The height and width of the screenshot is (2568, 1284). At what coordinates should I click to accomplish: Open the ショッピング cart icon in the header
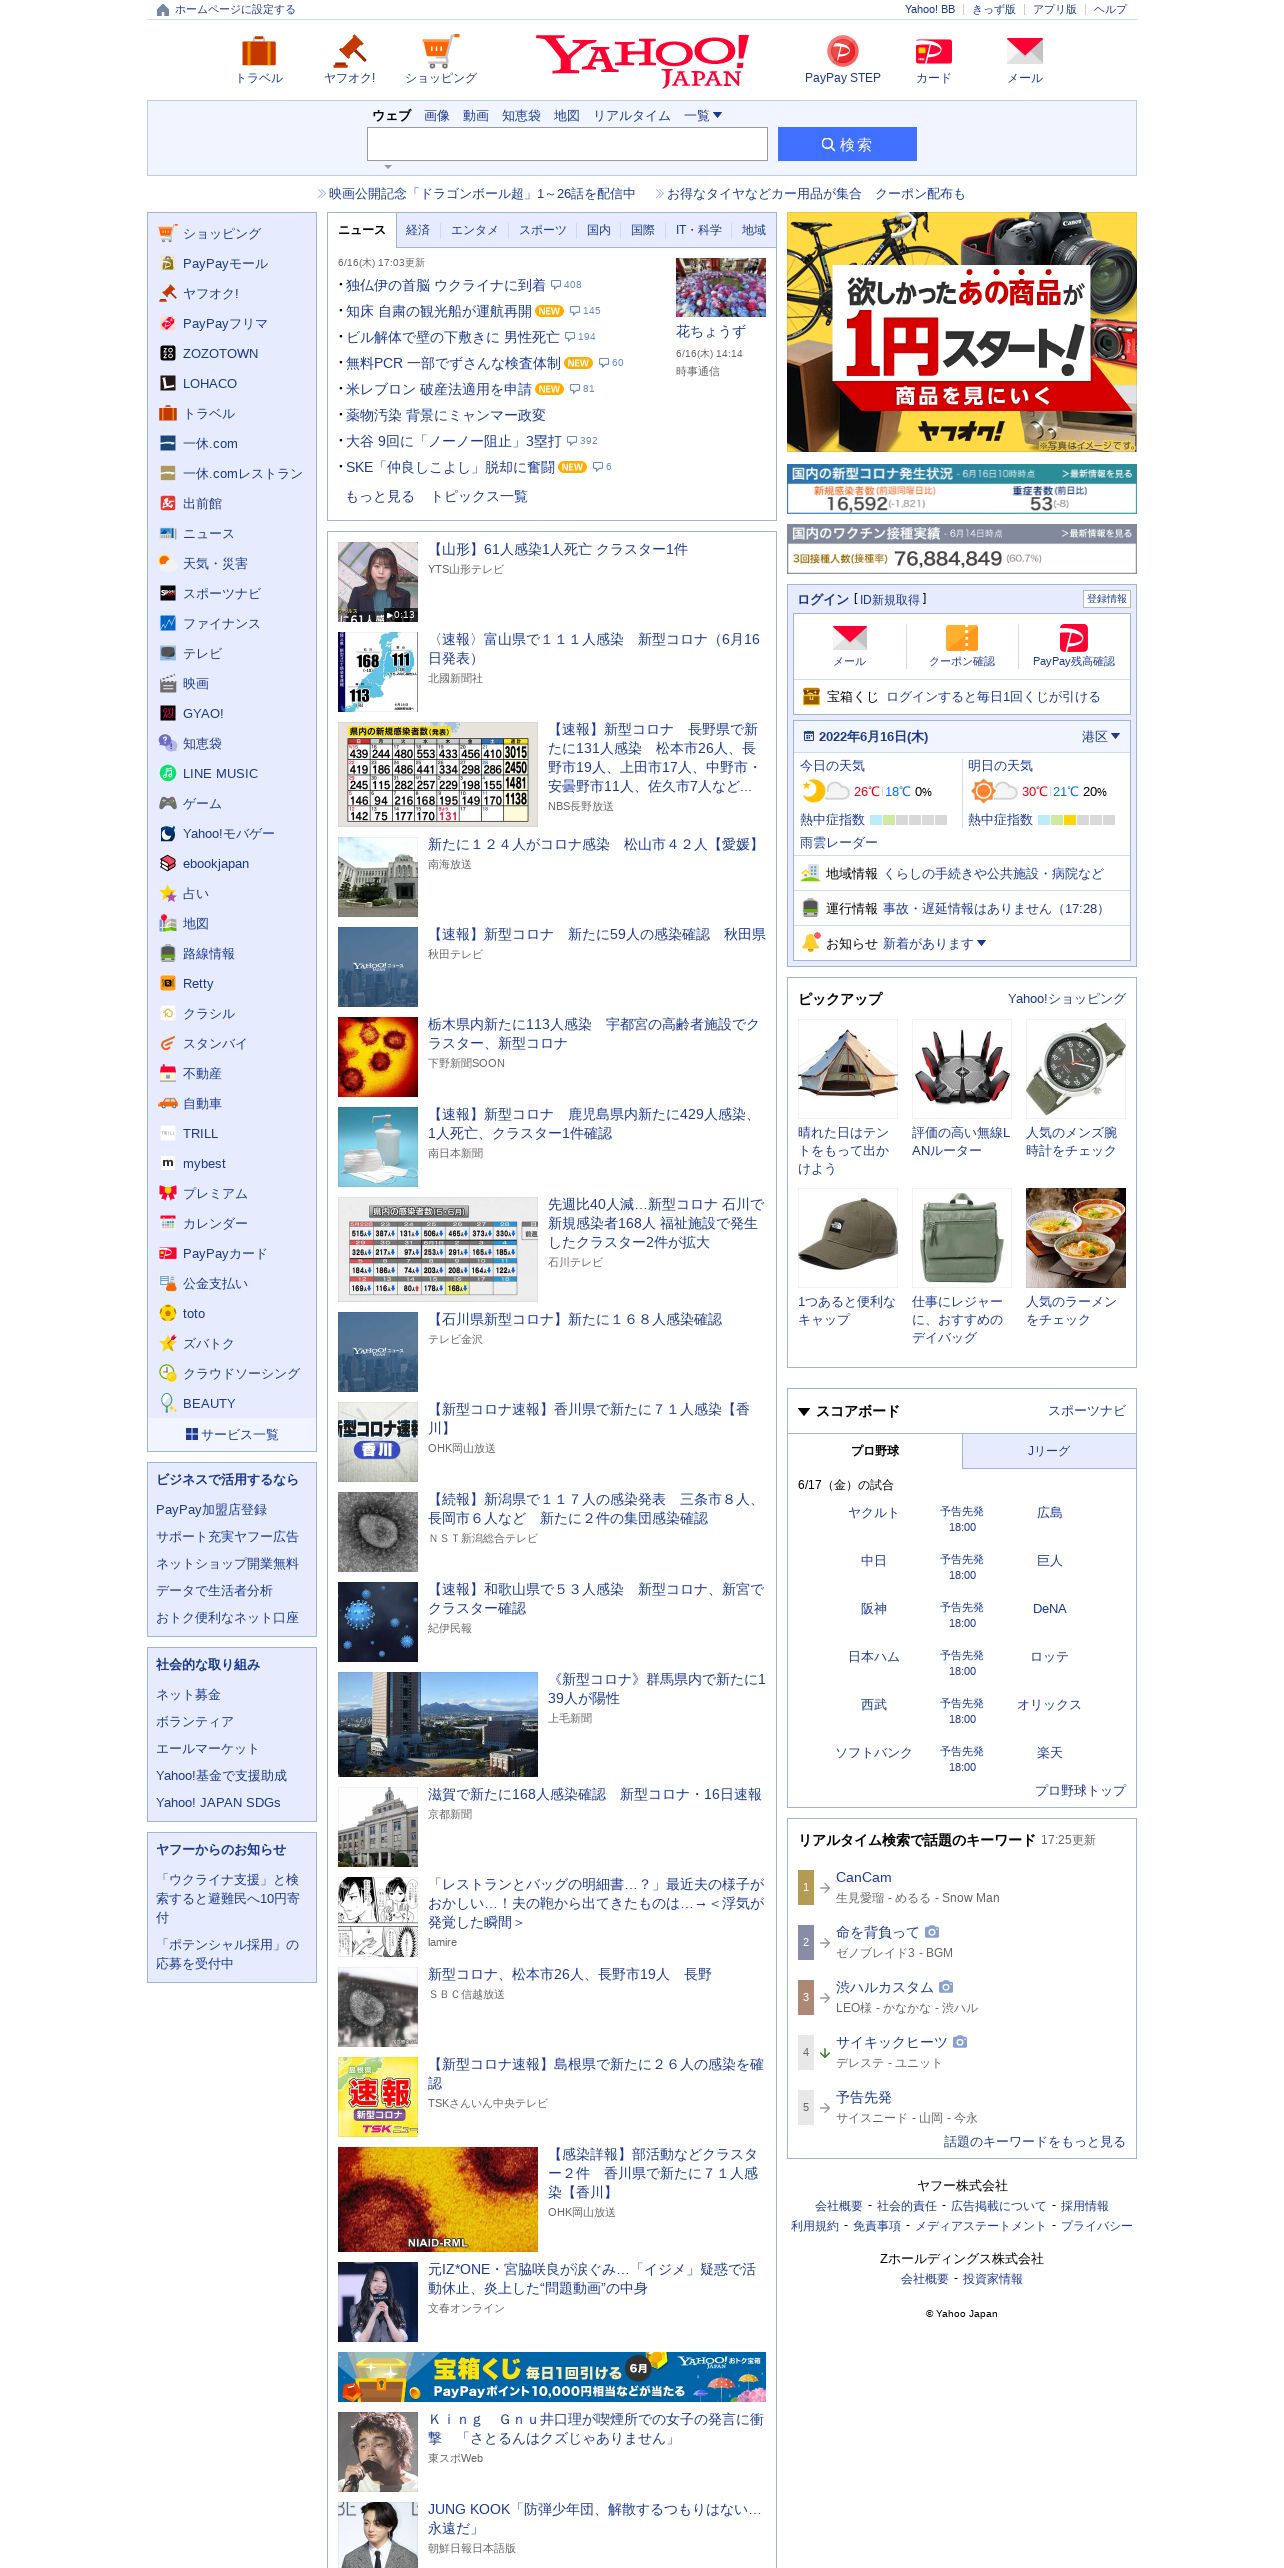pos(440,51)
